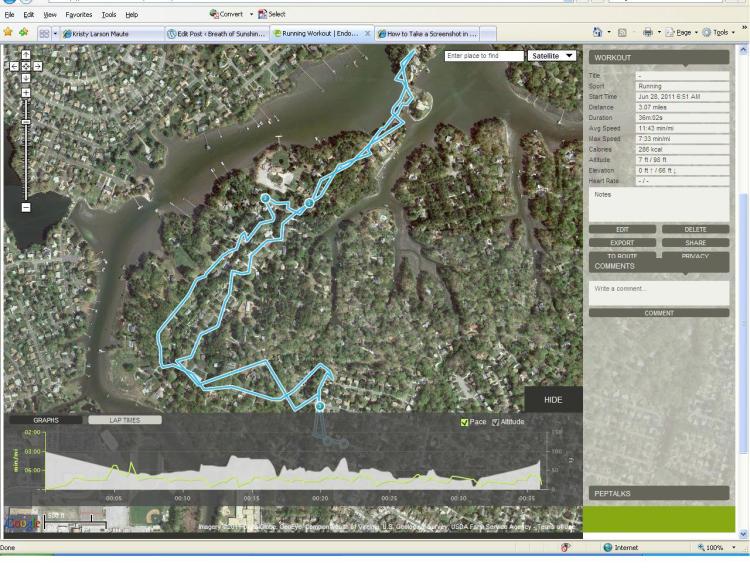750x584 pixels.
Task: Click the Print icon in toolbar
Action: (648, 33)
